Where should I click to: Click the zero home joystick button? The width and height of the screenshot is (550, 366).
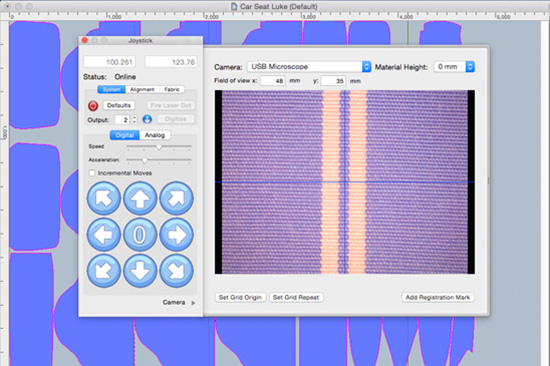click(x=140, y=235)
